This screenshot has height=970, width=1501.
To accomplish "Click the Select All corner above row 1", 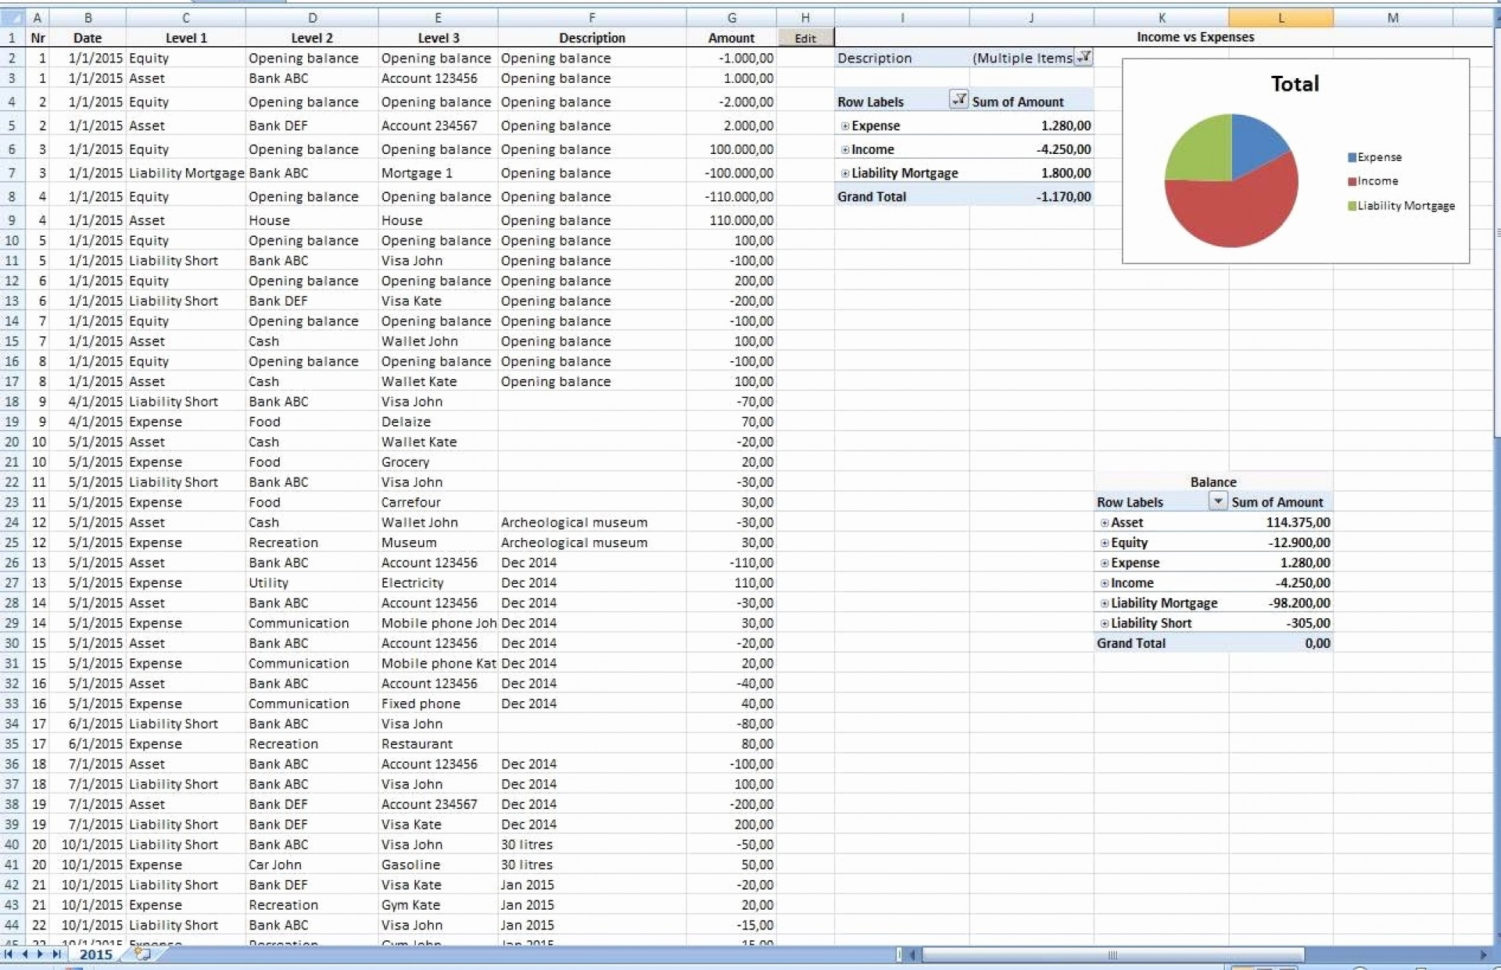I will (x=12, y=17).
